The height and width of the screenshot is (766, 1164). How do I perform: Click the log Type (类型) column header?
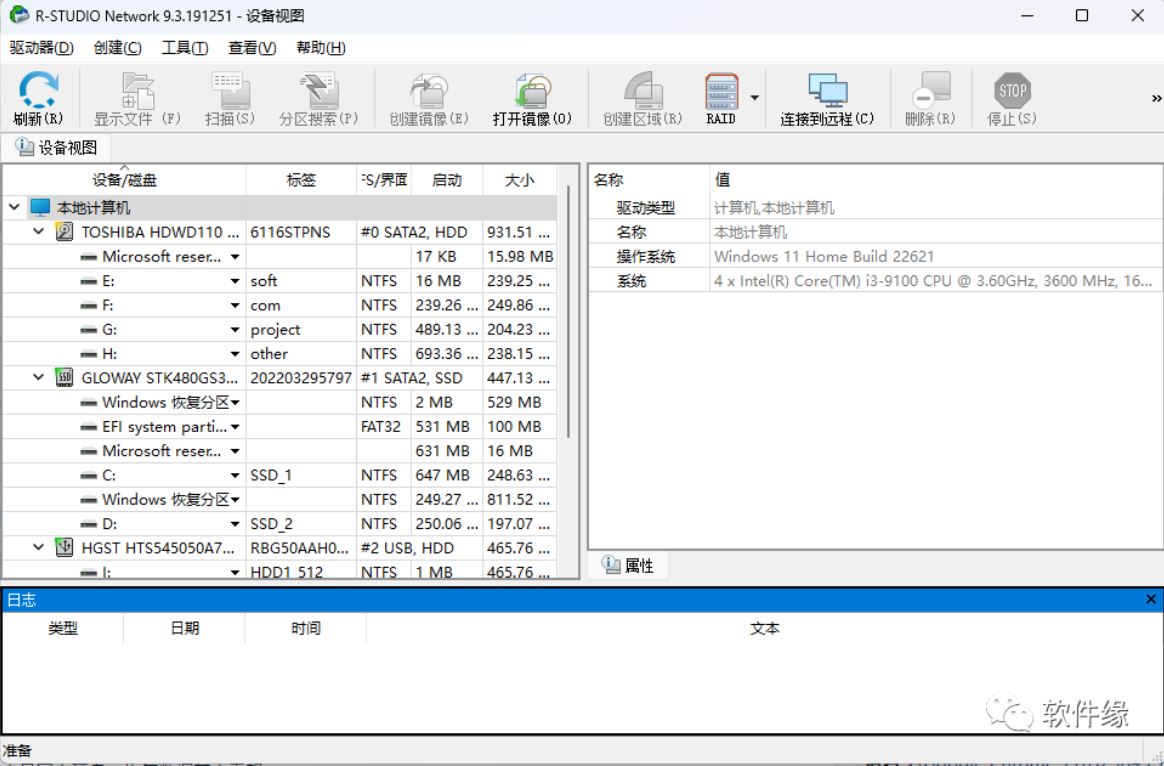point(63,629)
